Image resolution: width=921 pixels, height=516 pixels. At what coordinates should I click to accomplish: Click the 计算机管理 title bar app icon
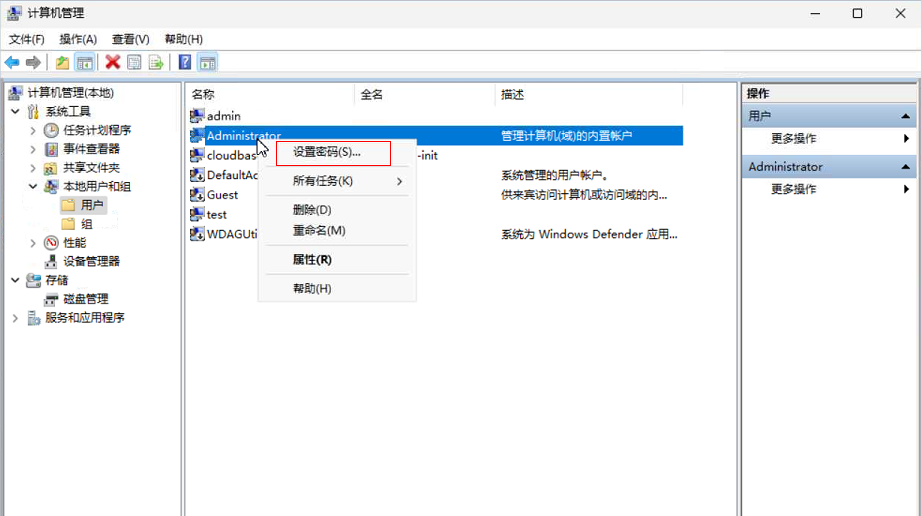pyautogui.click(x=14, y=13)
